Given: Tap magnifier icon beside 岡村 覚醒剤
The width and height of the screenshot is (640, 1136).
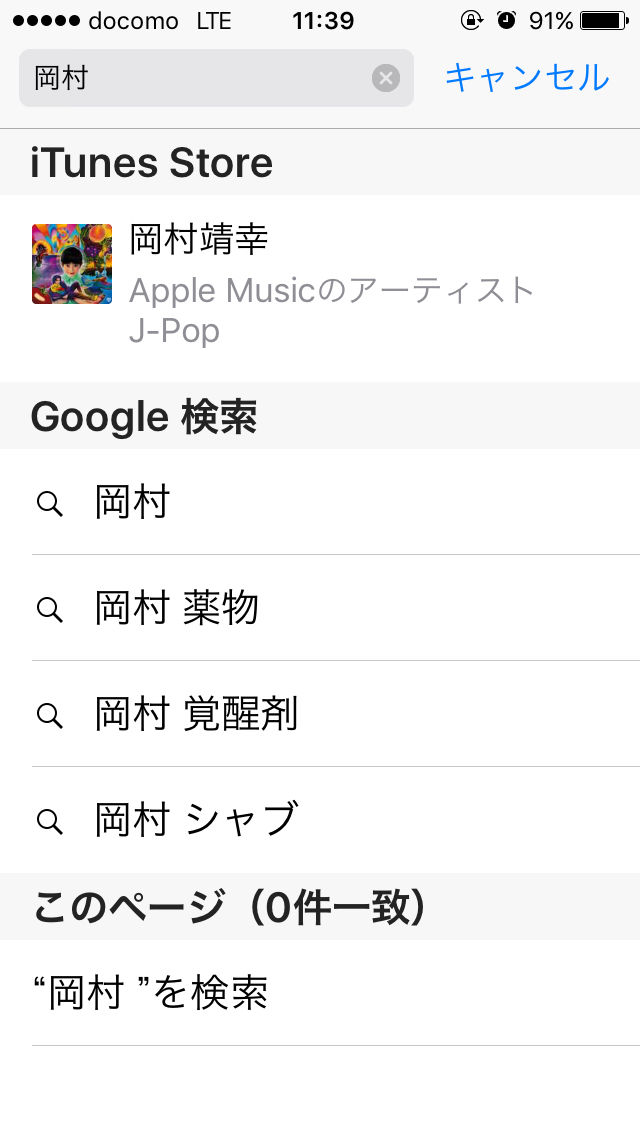Looking at the screenshot, I should (49, 715).
